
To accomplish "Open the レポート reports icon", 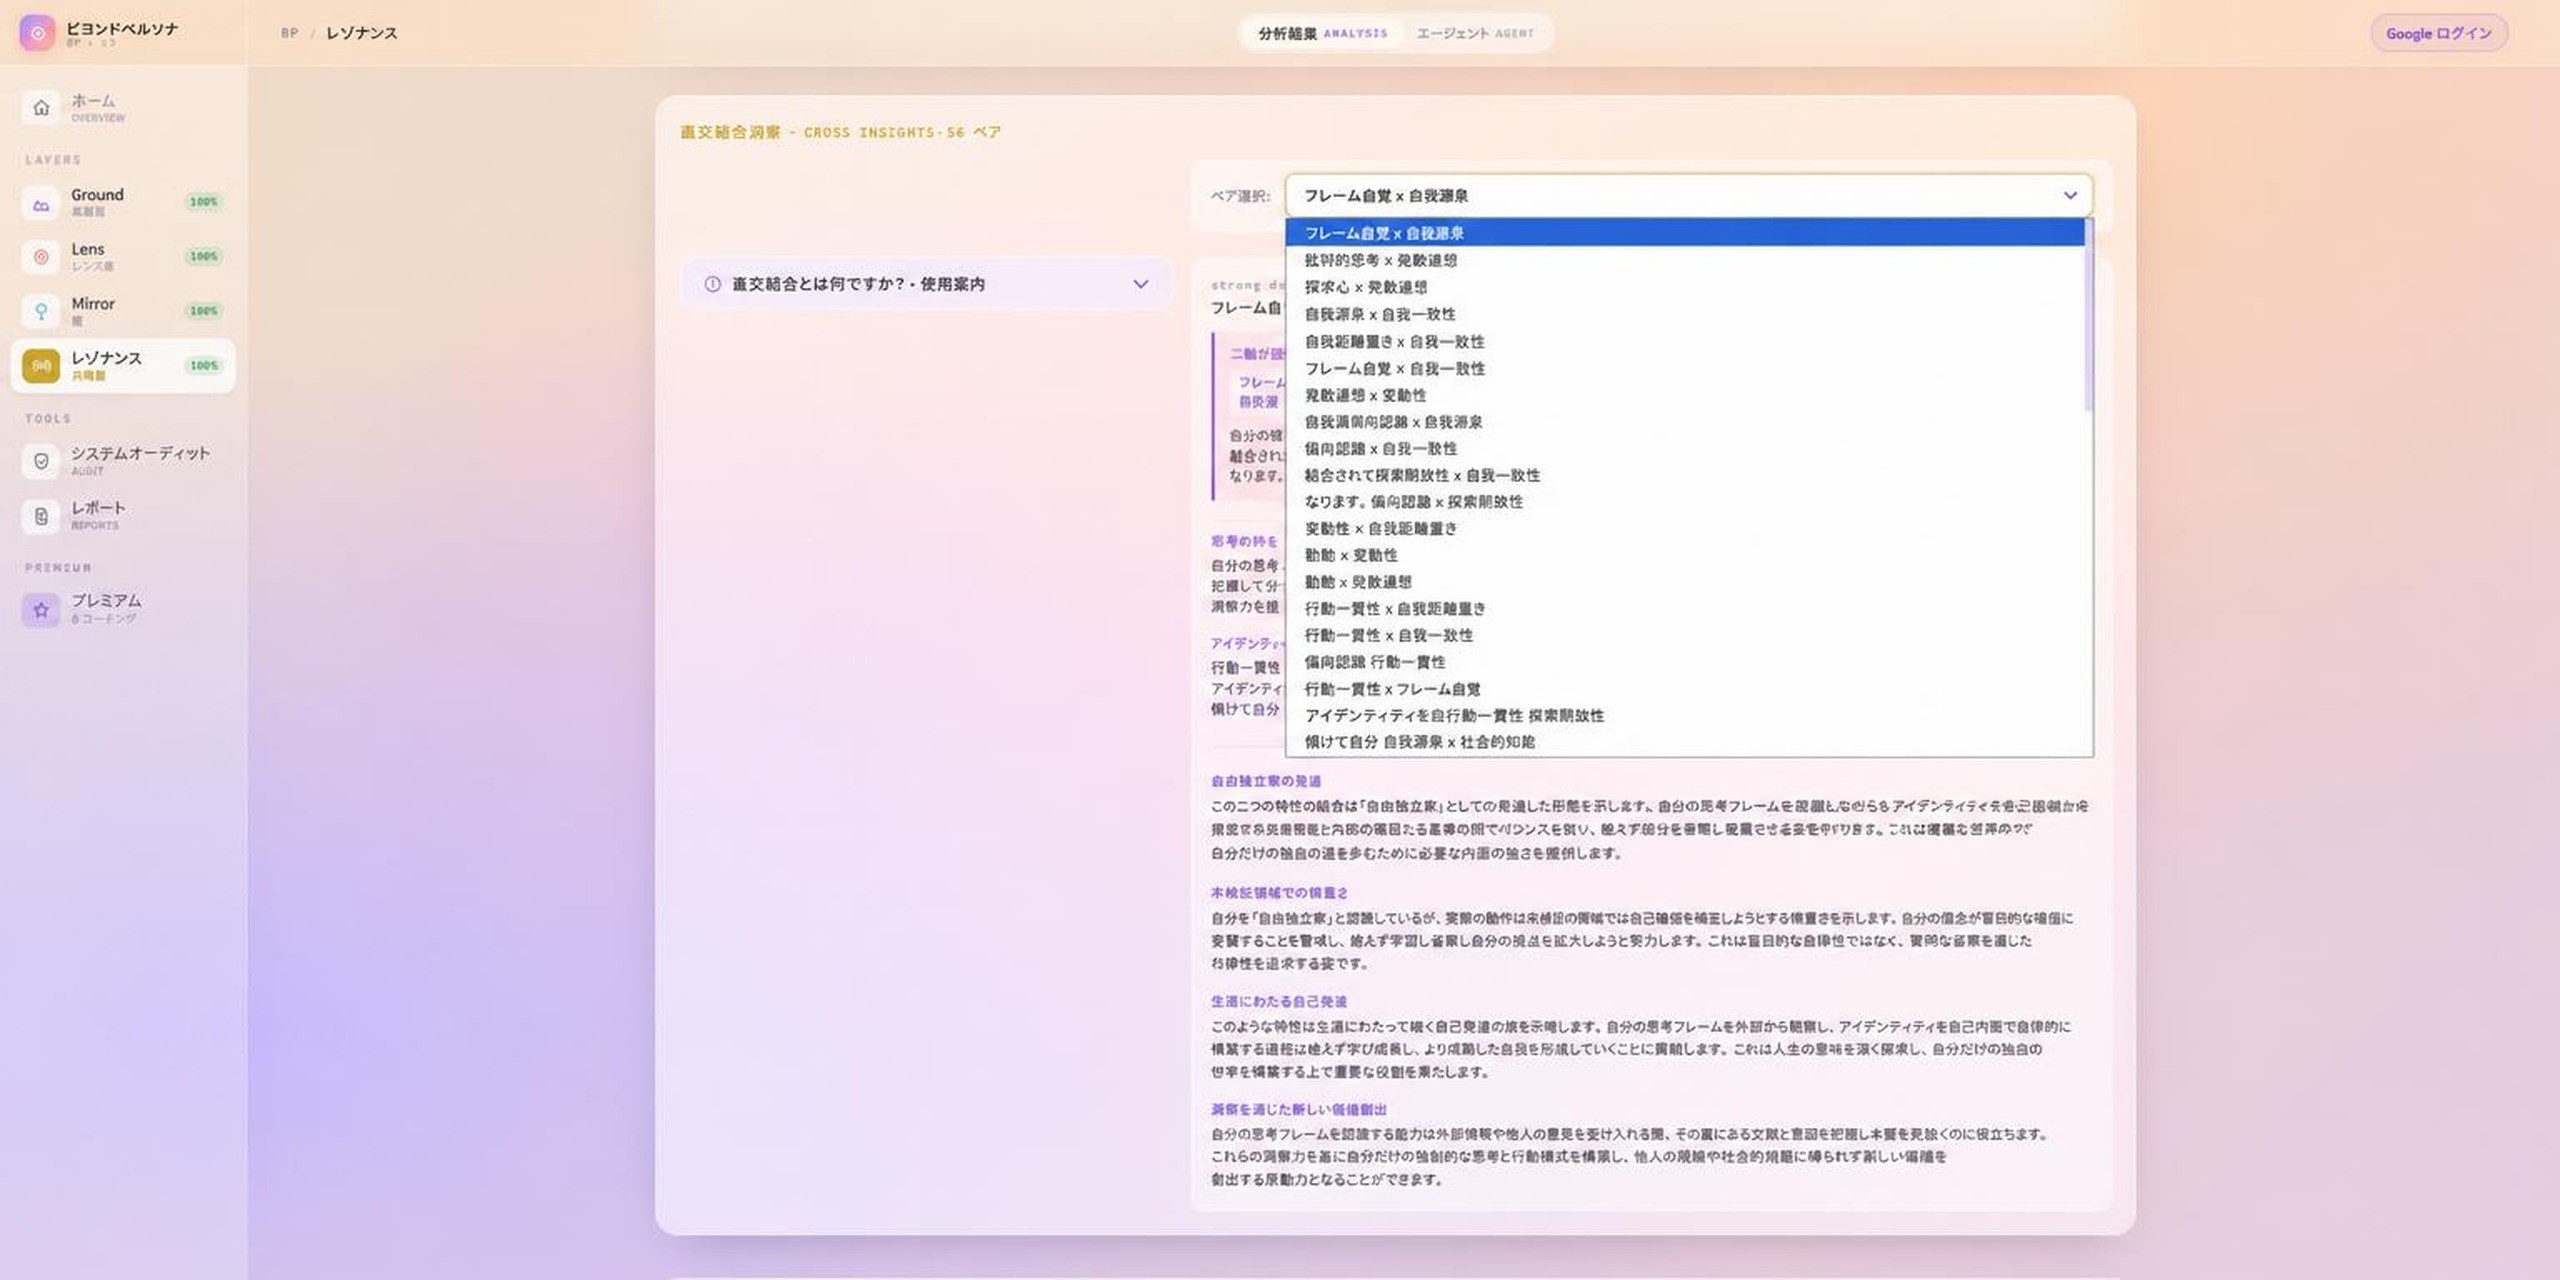I will click(41, 516).
